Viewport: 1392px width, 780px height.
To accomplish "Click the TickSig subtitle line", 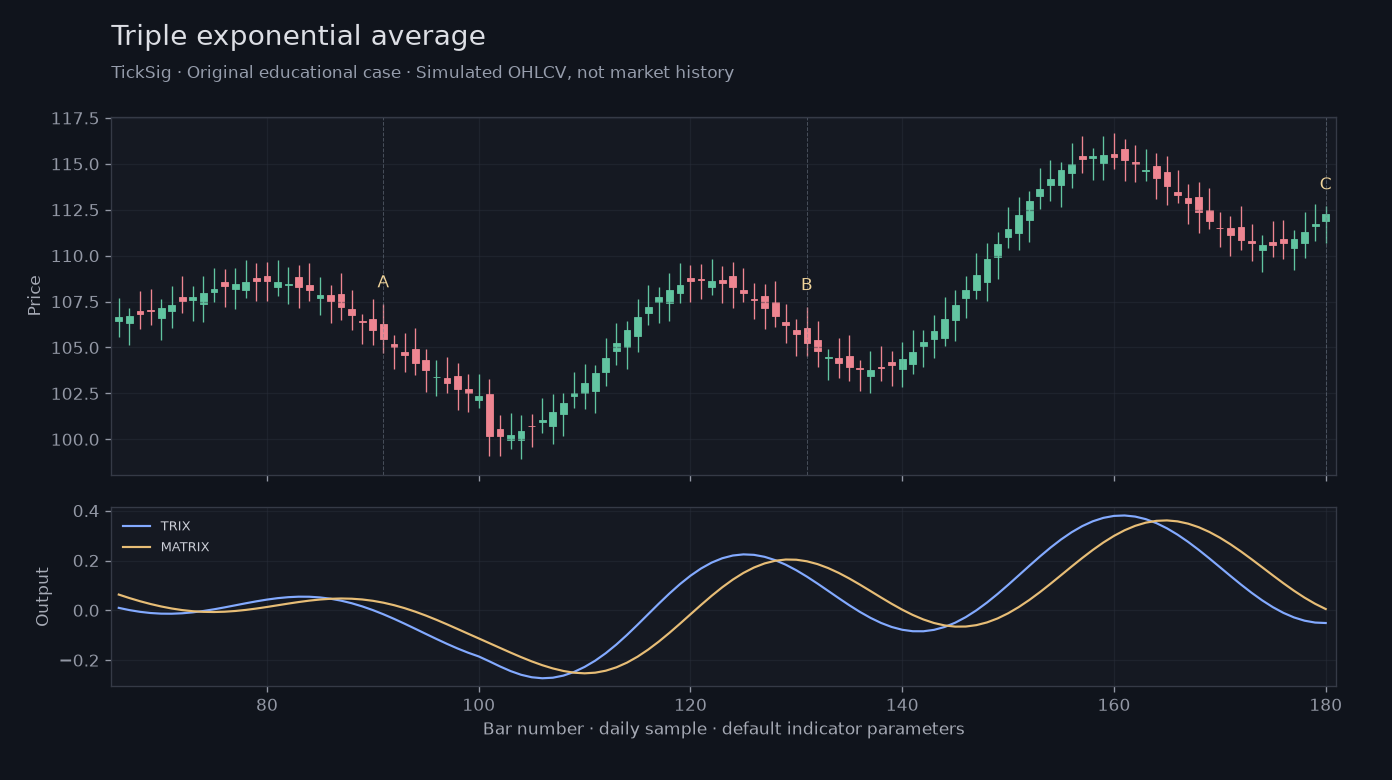I will [x=422, y=73].
